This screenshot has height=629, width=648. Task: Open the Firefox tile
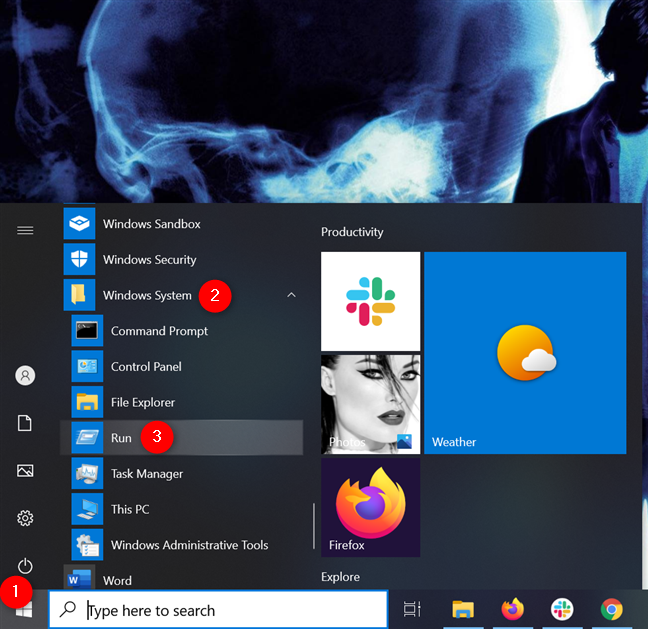point(370,507)
